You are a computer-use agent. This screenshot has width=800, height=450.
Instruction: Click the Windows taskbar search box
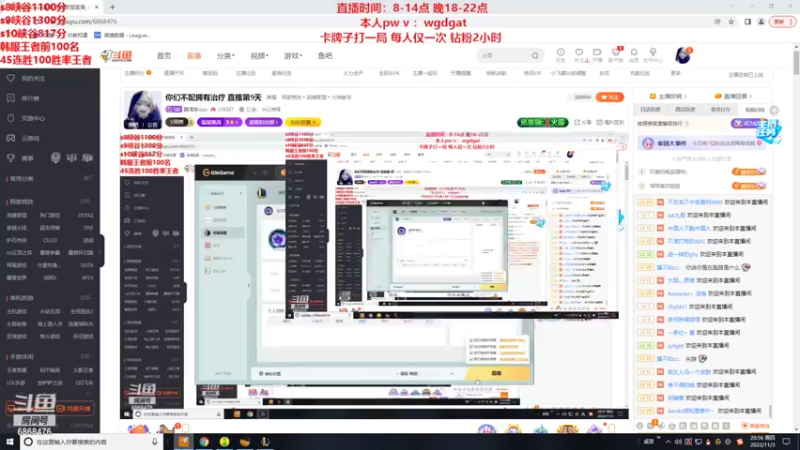[x=92, y=442]
